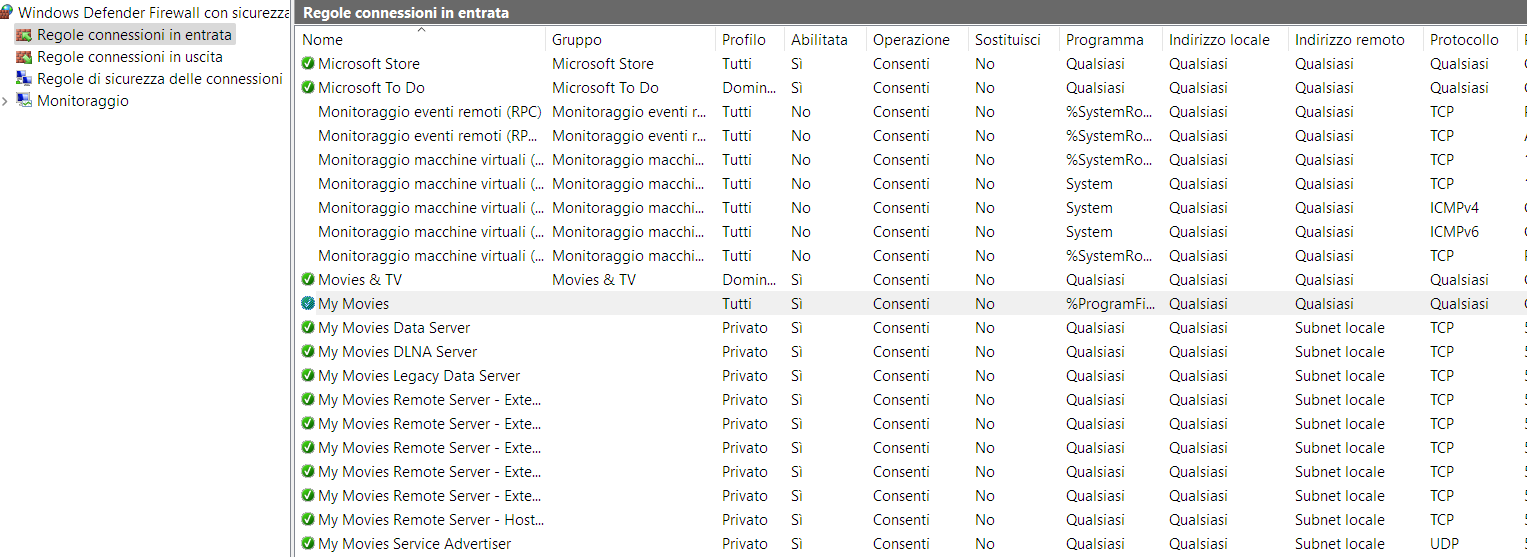Click Sostituisci No cell in My Movies row
1527x557 pixels.
[x=985, y=304]
